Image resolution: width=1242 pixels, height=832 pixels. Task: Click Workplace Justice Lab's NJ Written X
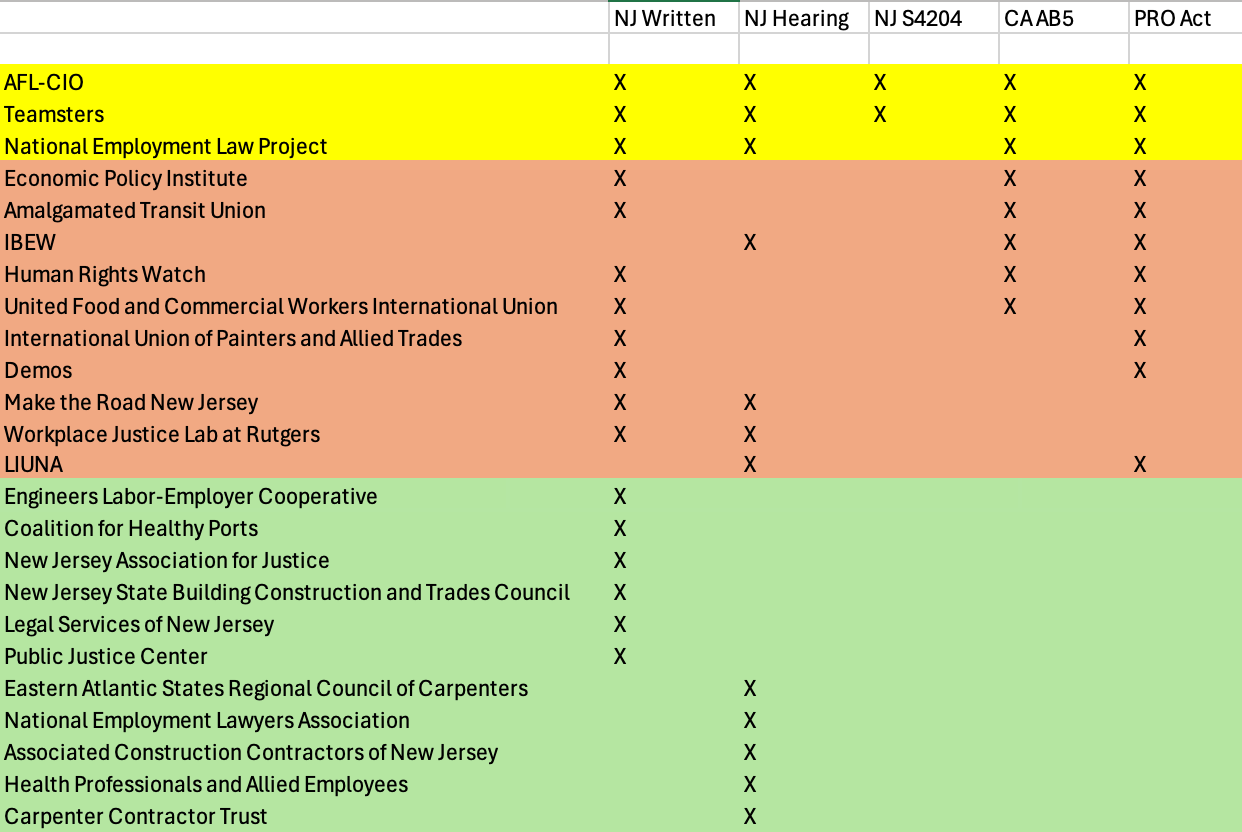[x=620, y=434]
